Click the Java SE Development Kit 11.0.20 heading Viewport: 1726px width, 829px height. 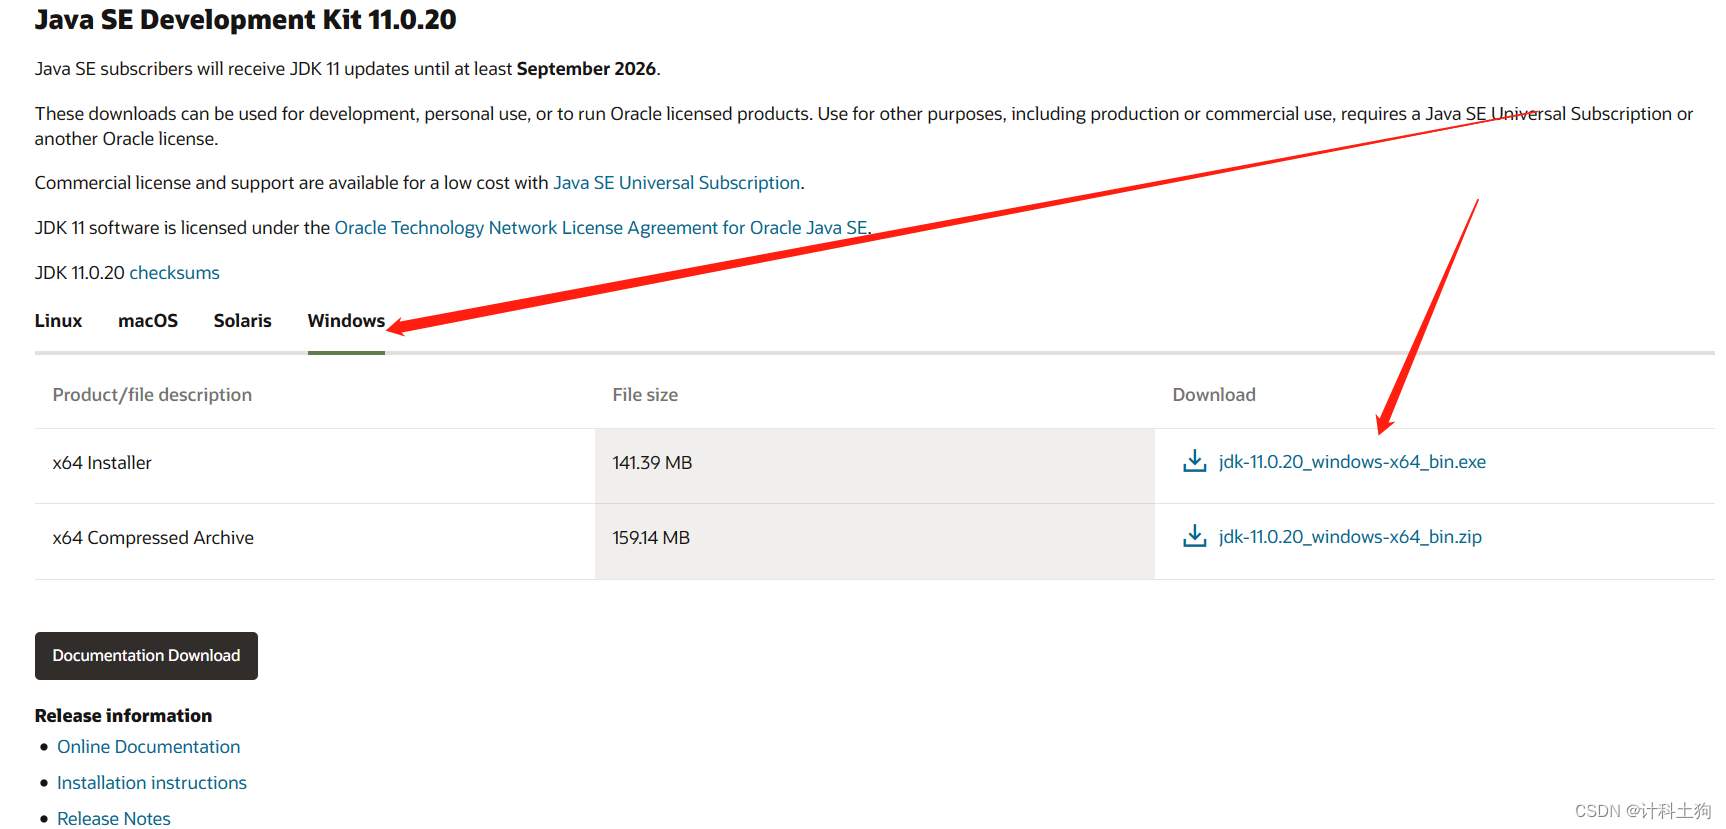(x=245, y=20)
